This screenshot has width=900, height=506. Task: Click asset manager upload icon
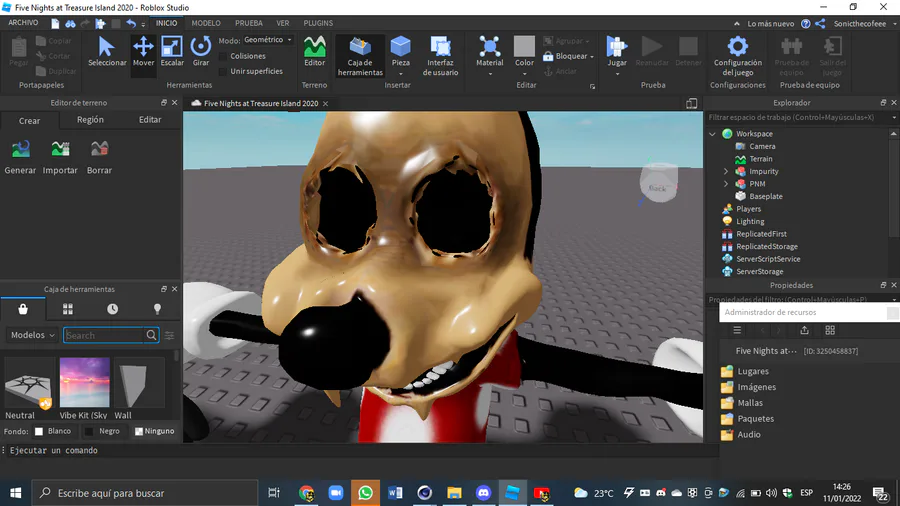click(x=804, y=330)
